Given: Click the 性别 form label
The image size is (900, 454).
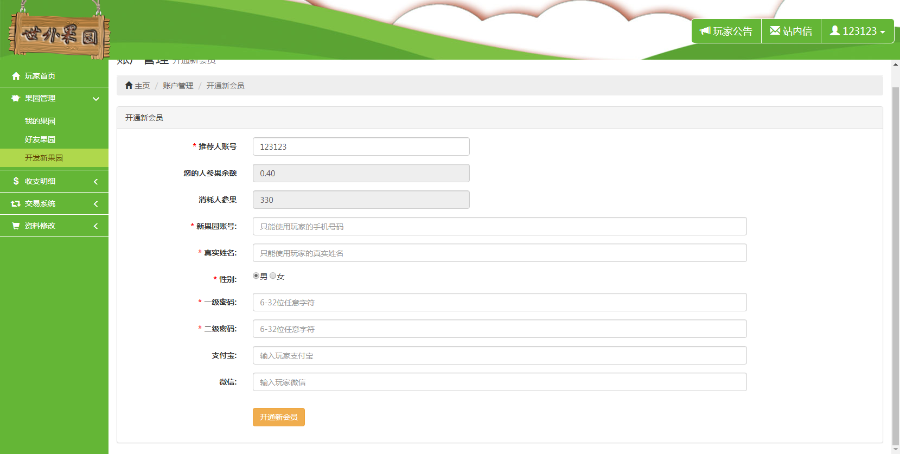Looking at the screenshot, I should (225, 280).
